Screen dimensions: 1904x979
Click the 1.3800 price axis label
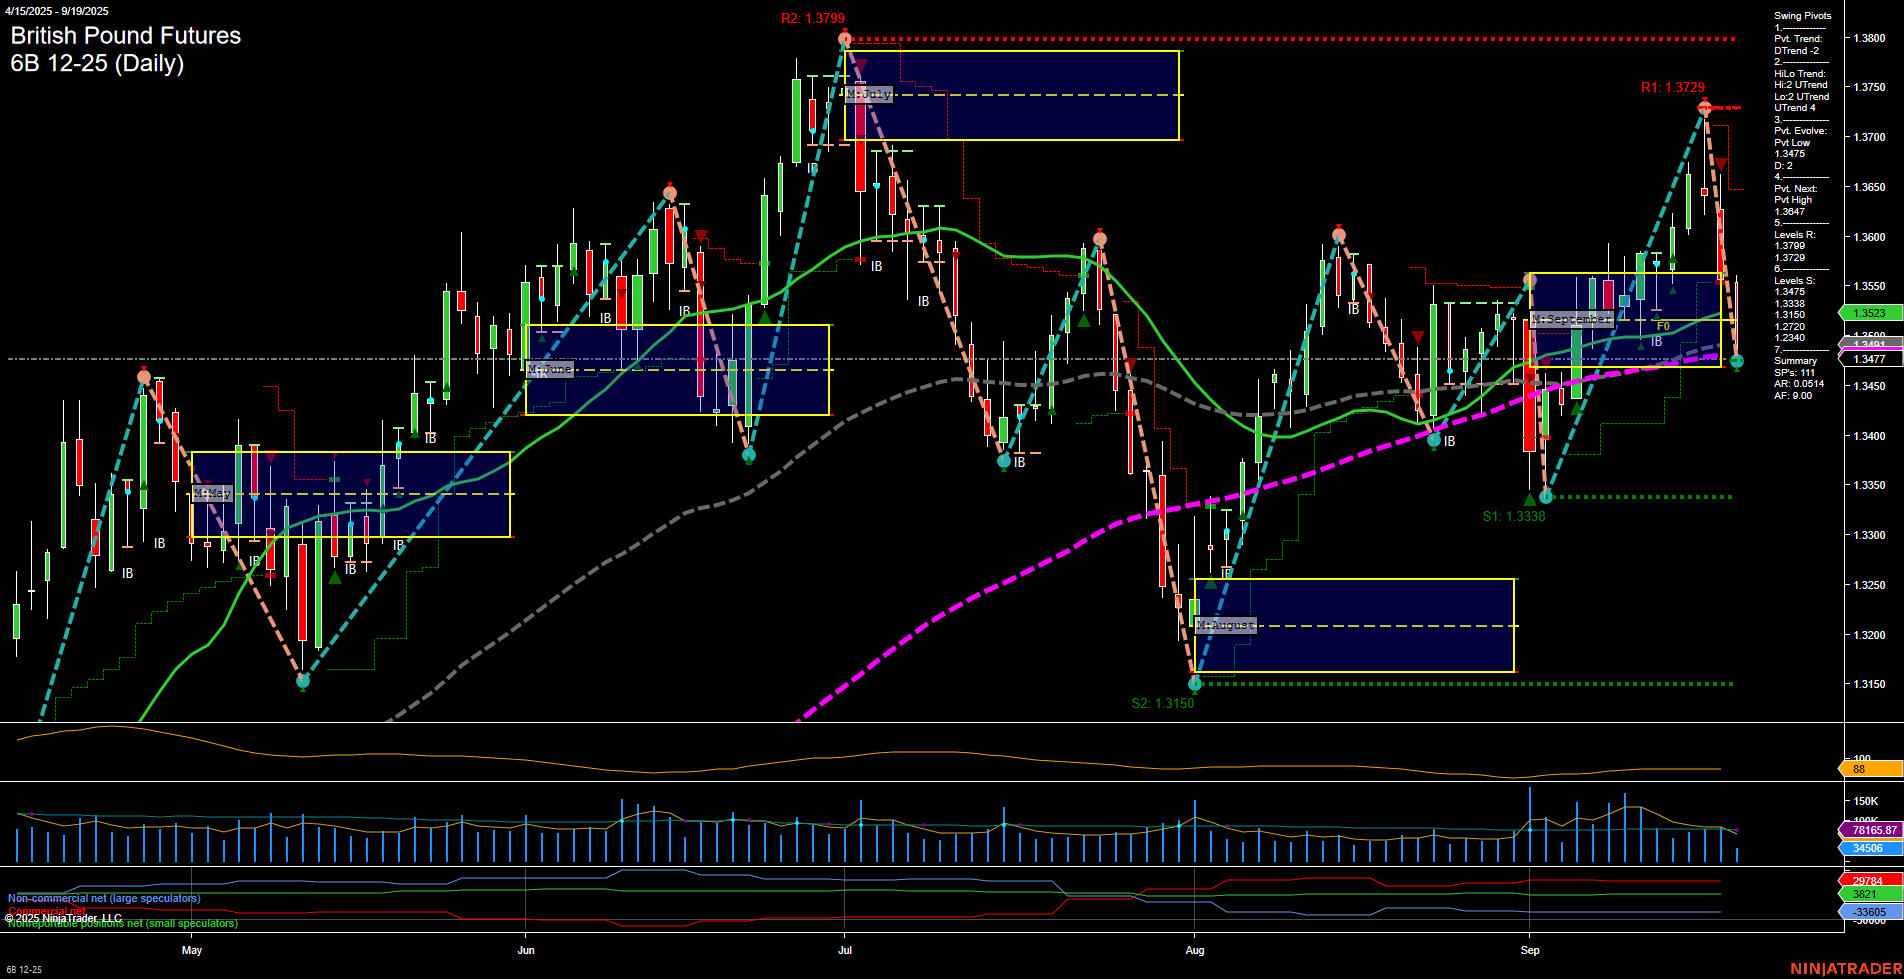1869,38
